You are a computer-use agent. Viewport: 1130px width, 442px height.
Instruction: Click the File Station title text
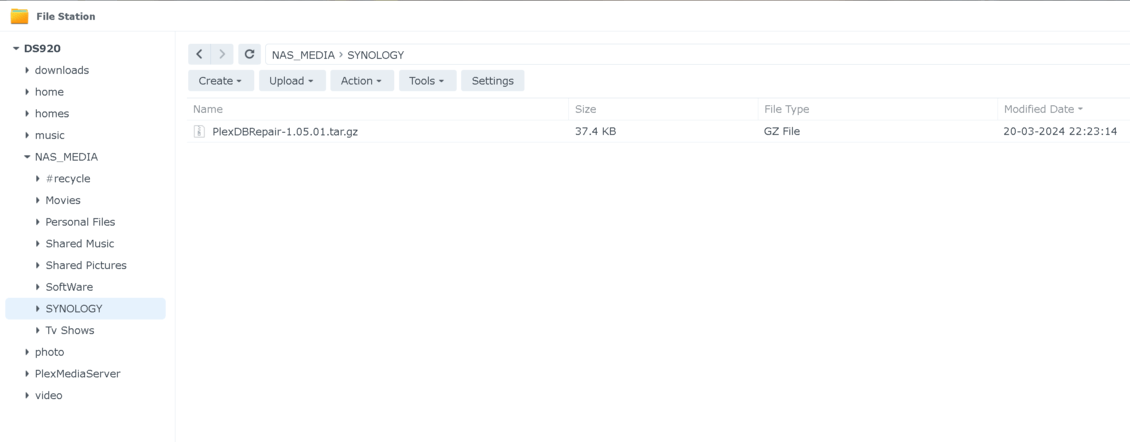(66, 16)
